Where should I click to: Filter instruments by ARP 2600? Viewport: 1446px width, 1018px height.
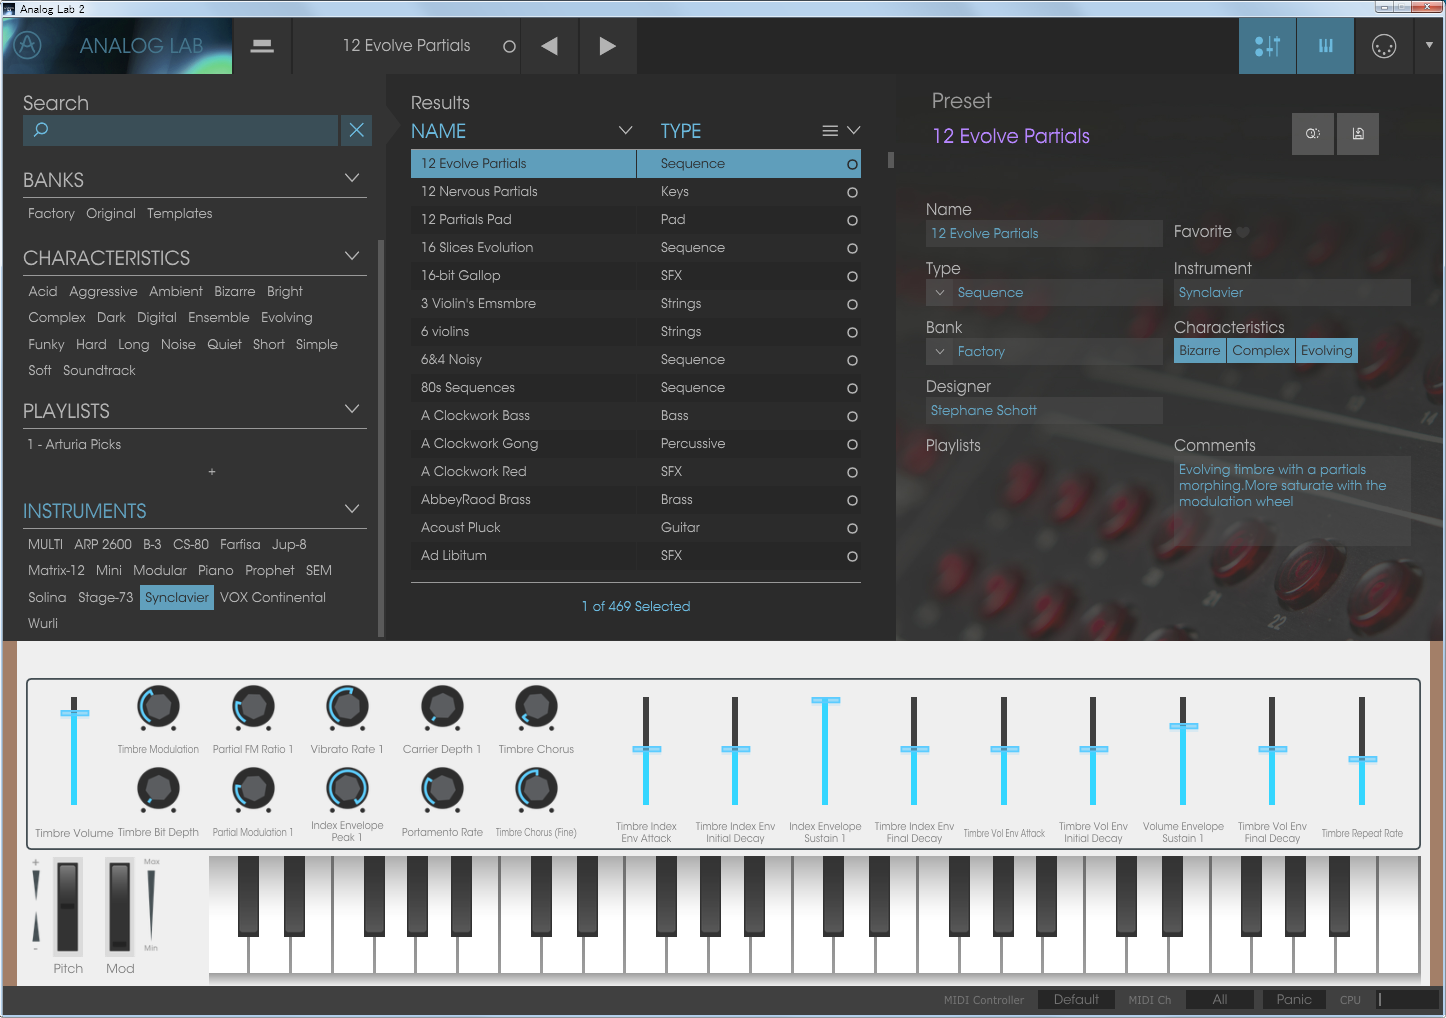point(103,544)
